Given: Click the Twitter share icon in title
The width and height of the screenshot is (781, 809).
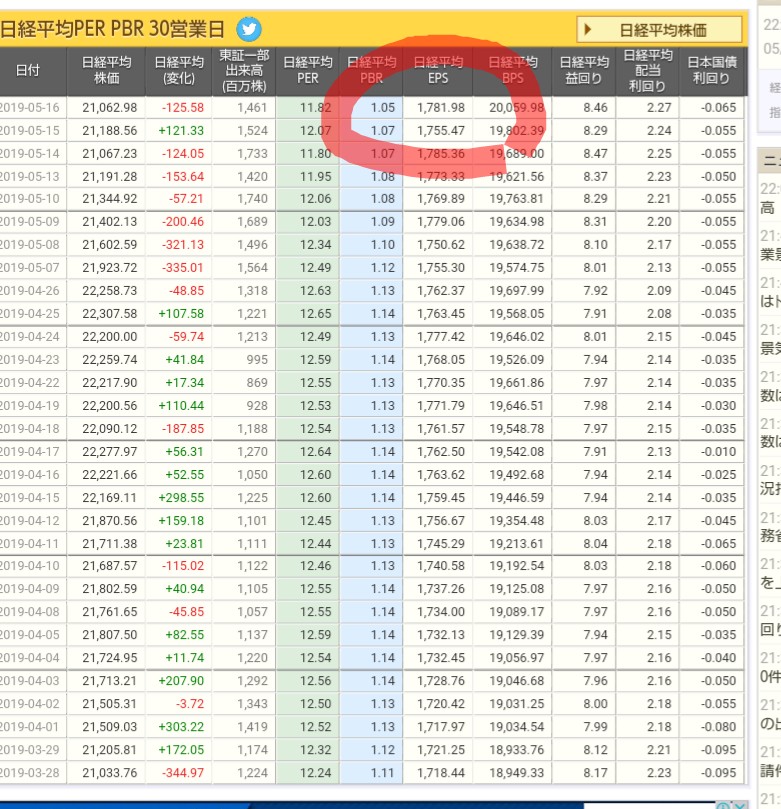Looking at the screenshot, I should click(249, 29).
